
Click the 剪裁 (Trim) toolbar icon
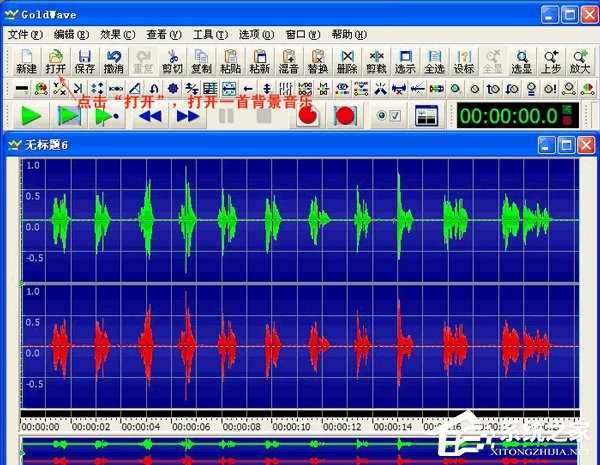tap(376, 61)
